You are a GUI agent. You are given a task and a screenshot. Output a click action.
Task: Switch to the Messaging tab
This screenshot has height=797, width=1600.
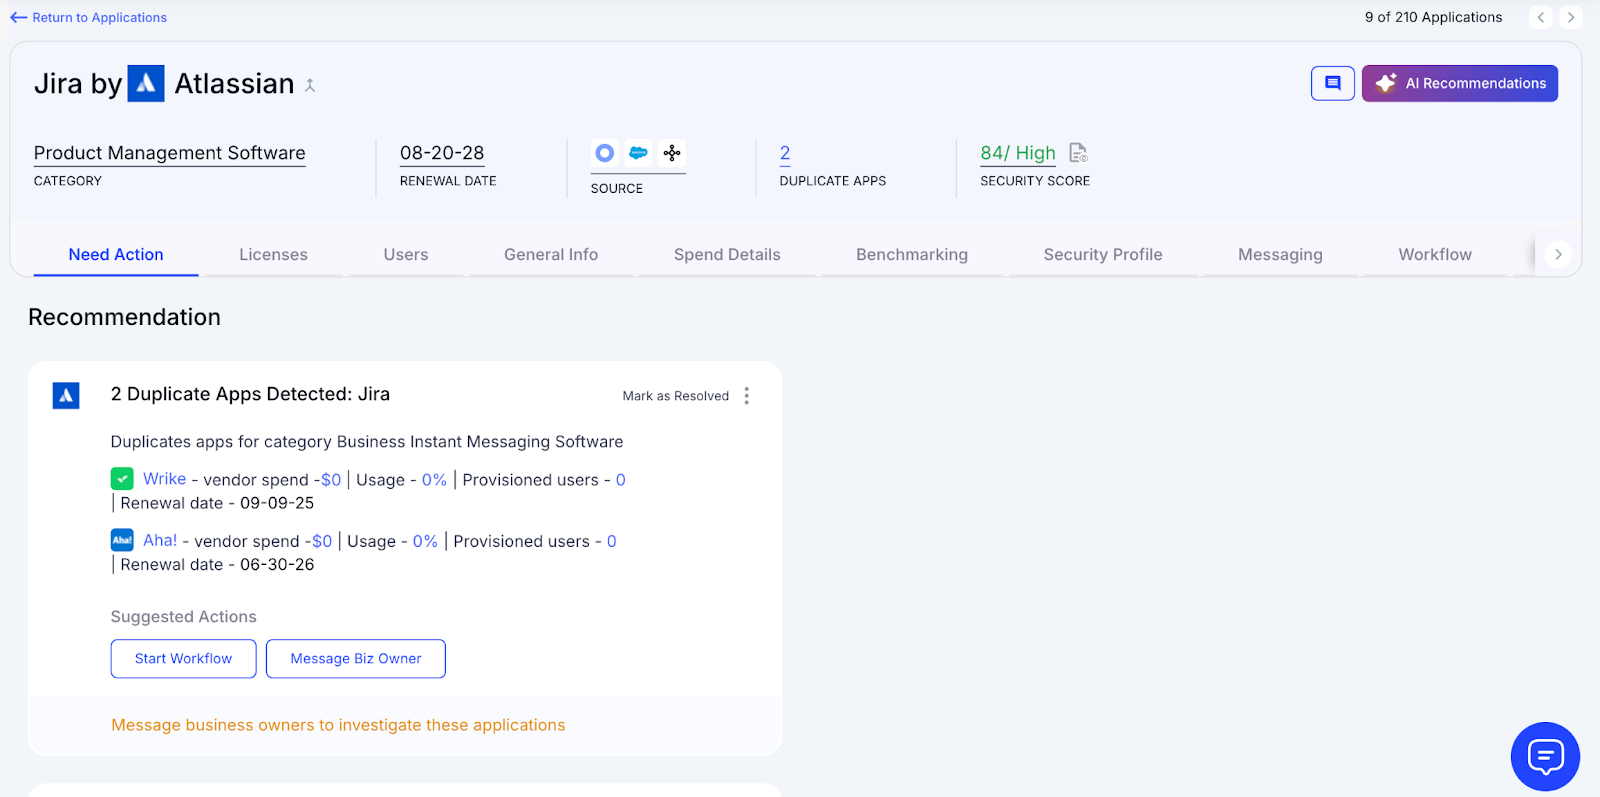click(1280, 254)
